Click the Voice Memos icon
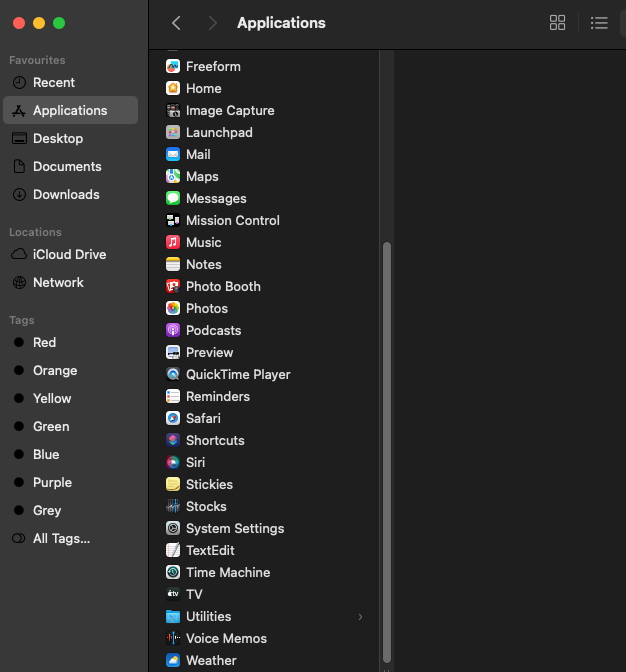The height and width of the screenshot is (672, 626). tap(173, 639)
